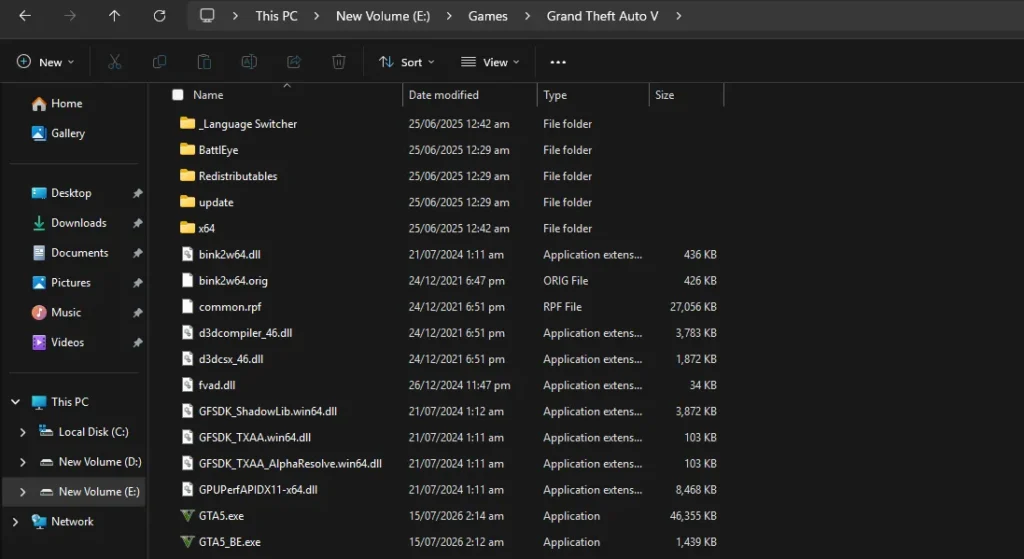
Task: Expand New Volume (E:) in tree
Action: point(23,492)
